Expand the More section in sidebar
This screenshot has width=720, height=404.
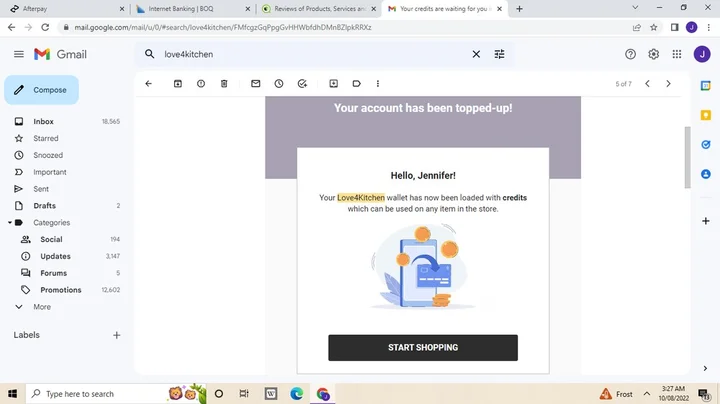[41, 307]
